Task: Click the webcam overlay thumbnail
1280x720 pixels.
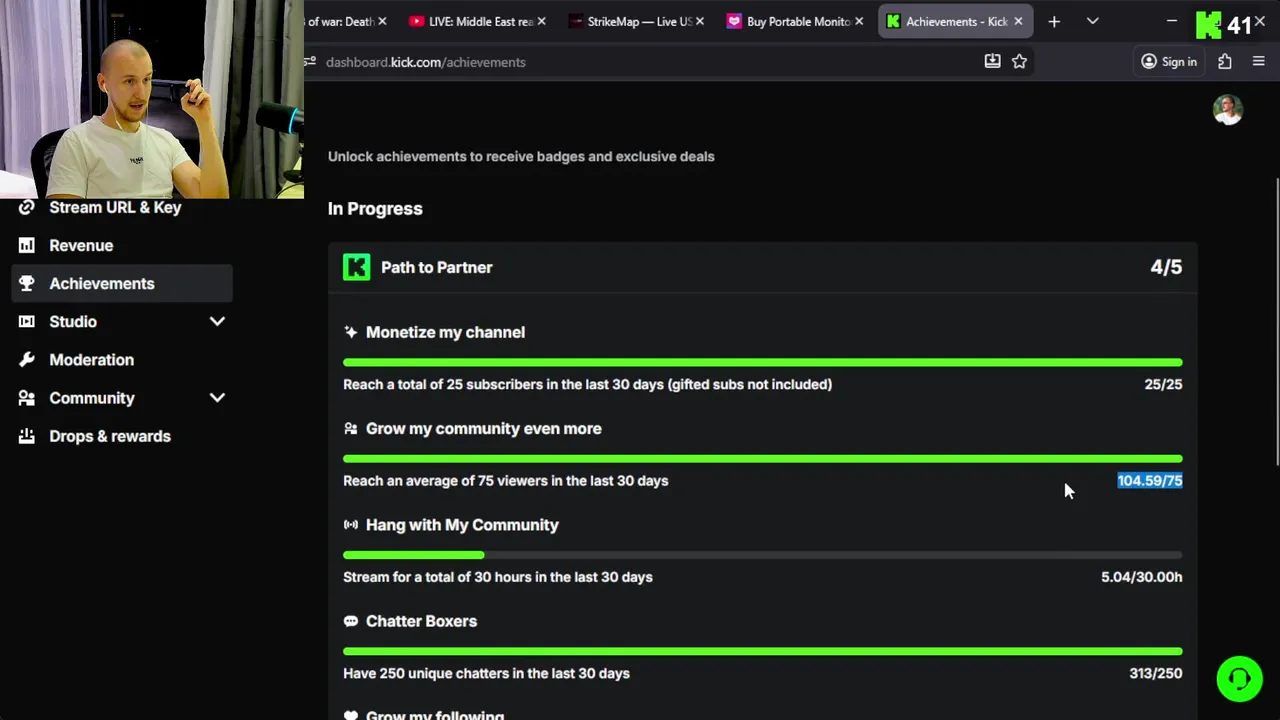Action: pos(152,99)
